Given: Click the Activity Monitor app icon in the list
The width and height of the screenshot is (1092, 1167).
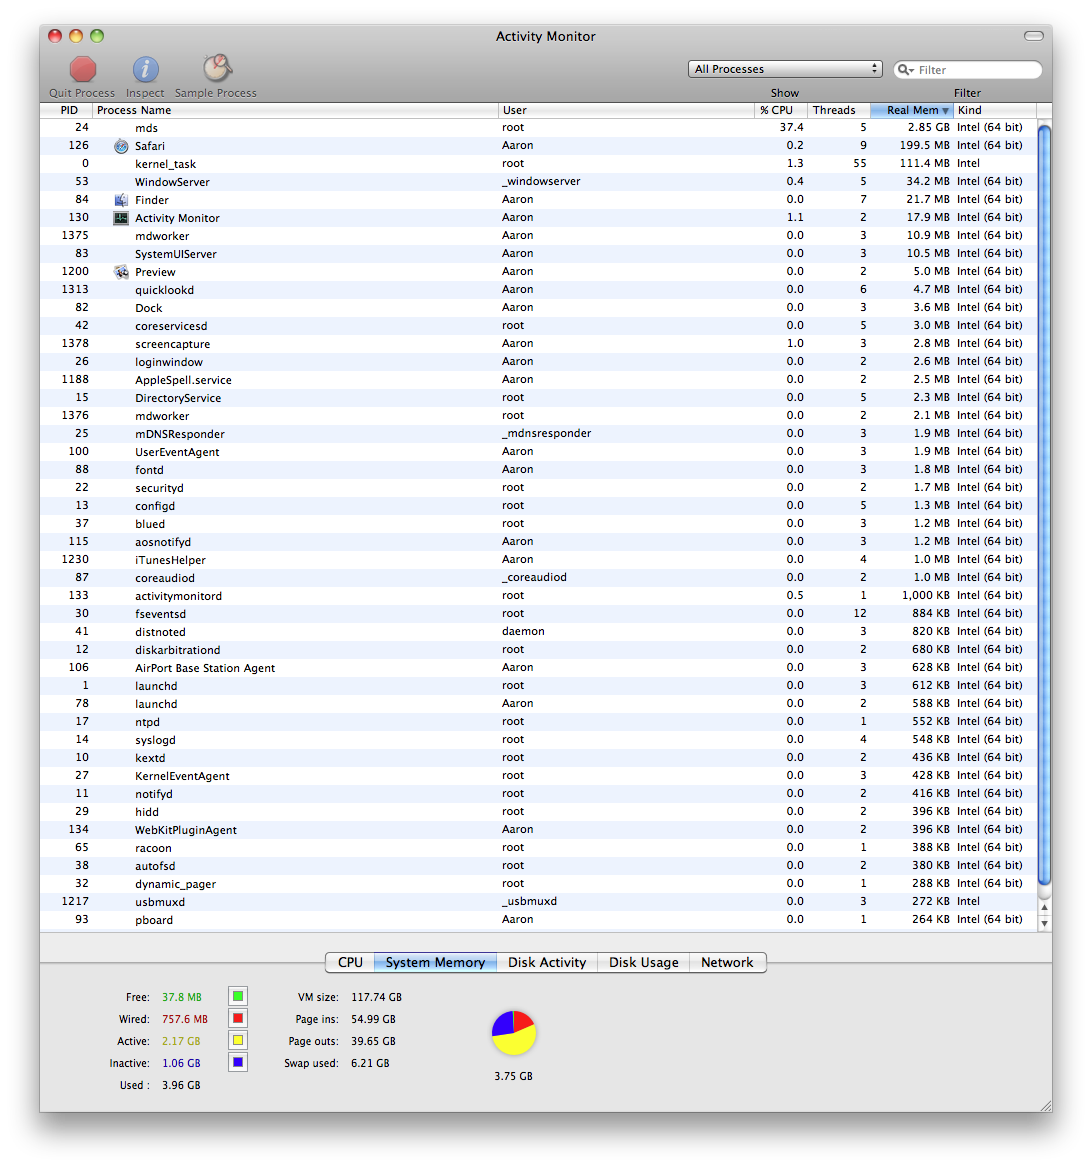Looking at the screenshot, I should tap(121, 218).
